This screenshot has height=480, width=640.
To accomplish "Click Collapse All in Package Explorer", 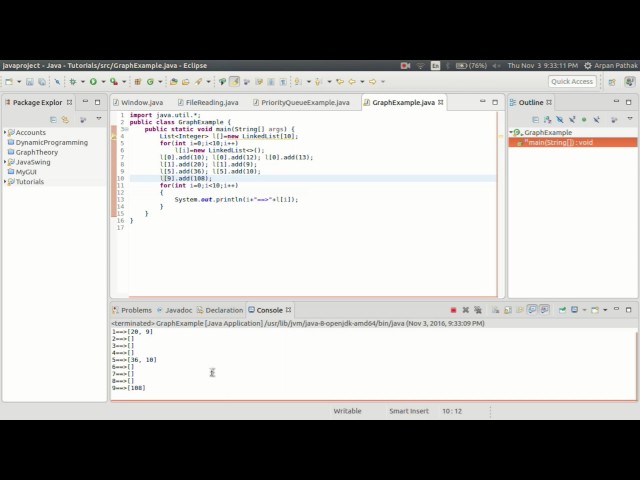I will pos(53,120).
